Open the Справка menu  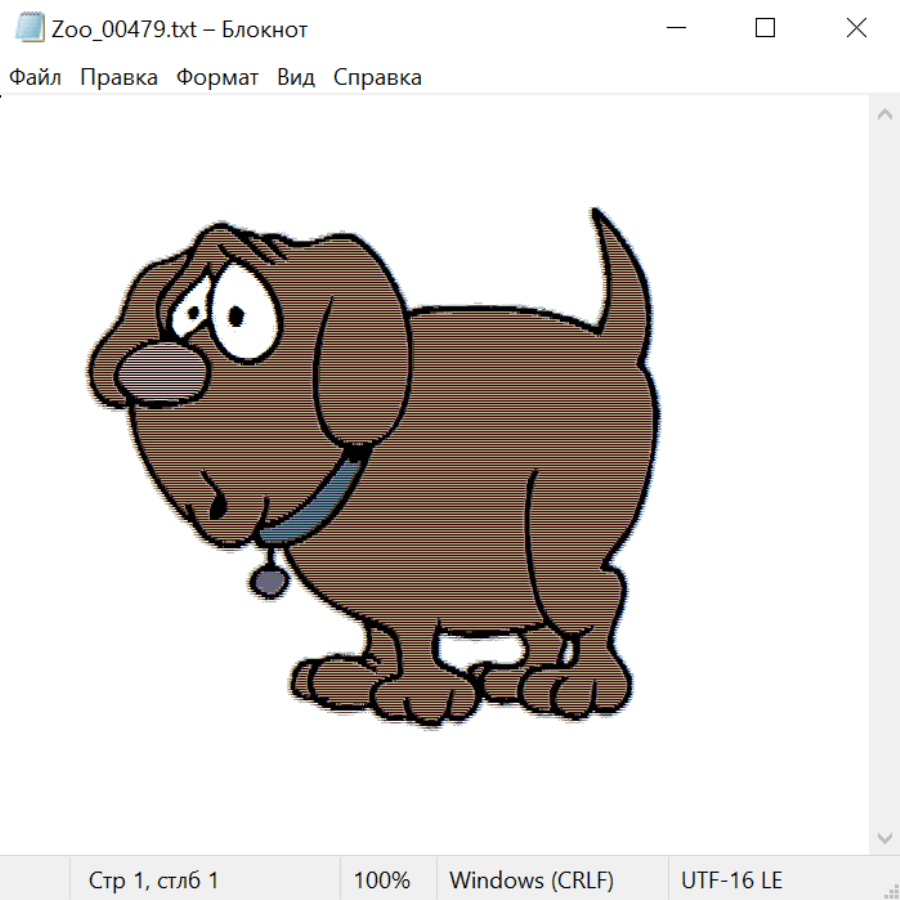[x=377, y=78]
